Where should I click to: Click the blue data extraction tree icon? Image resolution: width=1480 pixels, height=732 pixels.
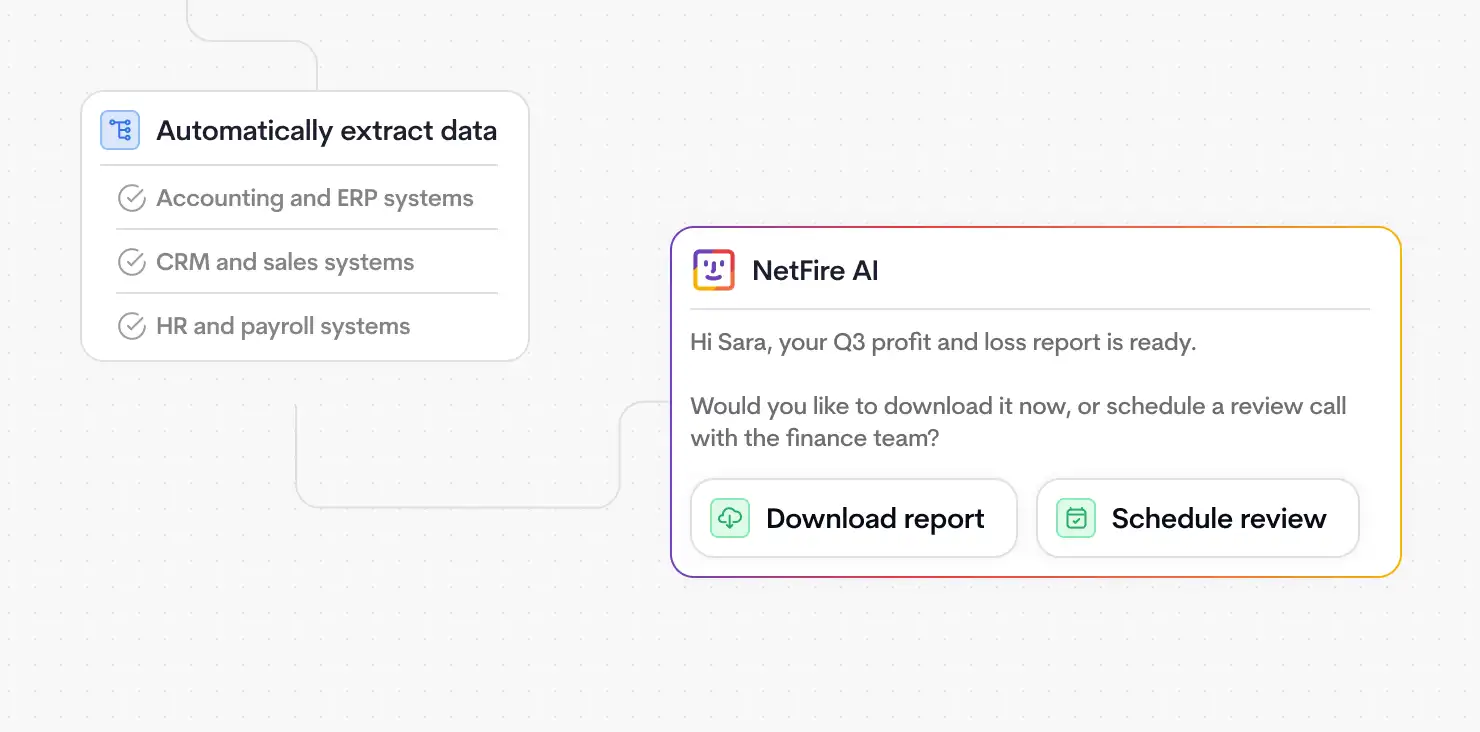(x=120, y=130)
